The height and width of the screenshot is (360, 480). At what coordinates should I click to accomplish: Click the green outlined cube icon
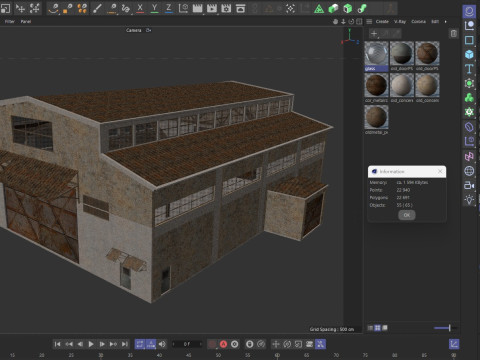(x=348, y=8)
